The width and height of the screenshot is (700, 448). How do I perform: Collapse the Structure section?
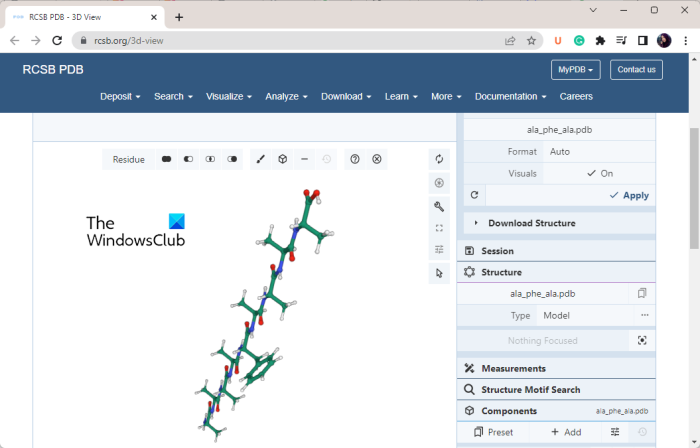(556, 272)
